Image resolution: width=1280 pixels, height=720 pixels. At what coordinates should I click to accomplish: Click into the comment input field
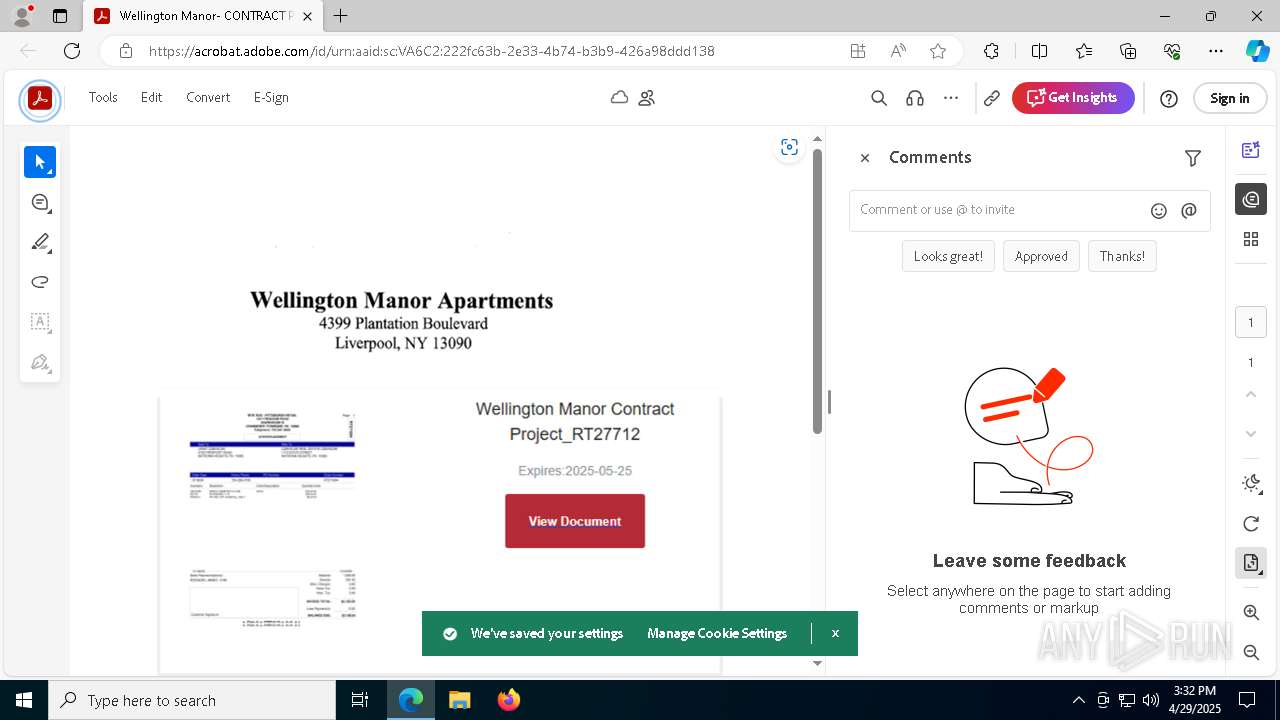tap(1000, 210)
